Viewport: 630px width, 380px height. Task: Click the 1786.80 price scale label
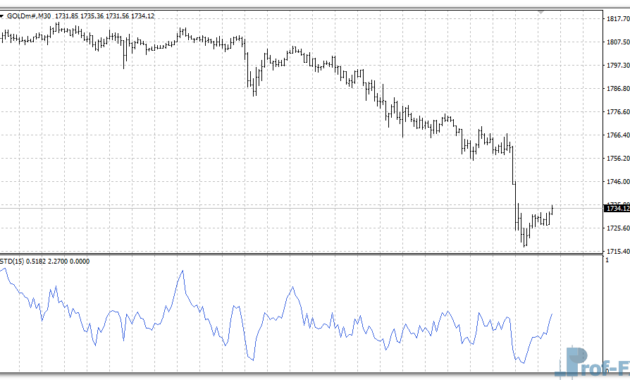(x=618, y=88)
